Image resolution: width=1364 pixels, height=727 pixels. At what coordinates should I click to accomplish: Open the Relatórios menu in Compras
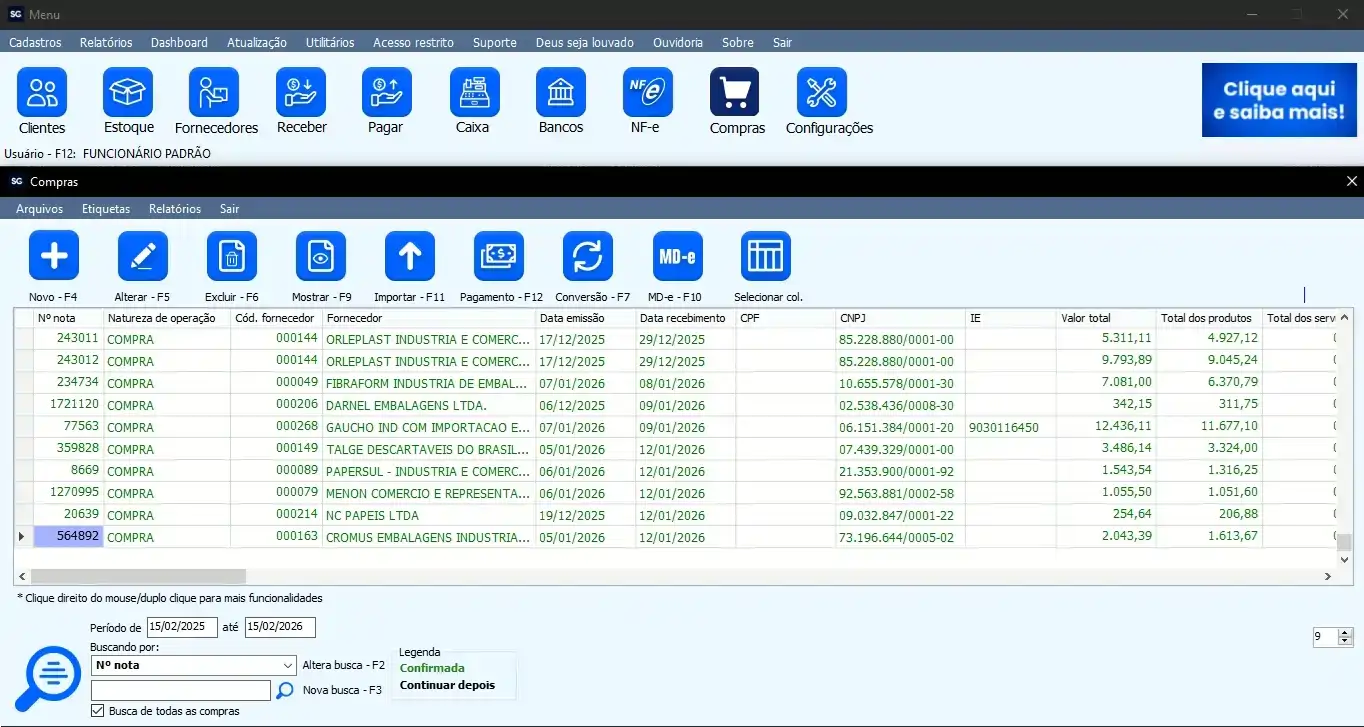tap(174, 209)
